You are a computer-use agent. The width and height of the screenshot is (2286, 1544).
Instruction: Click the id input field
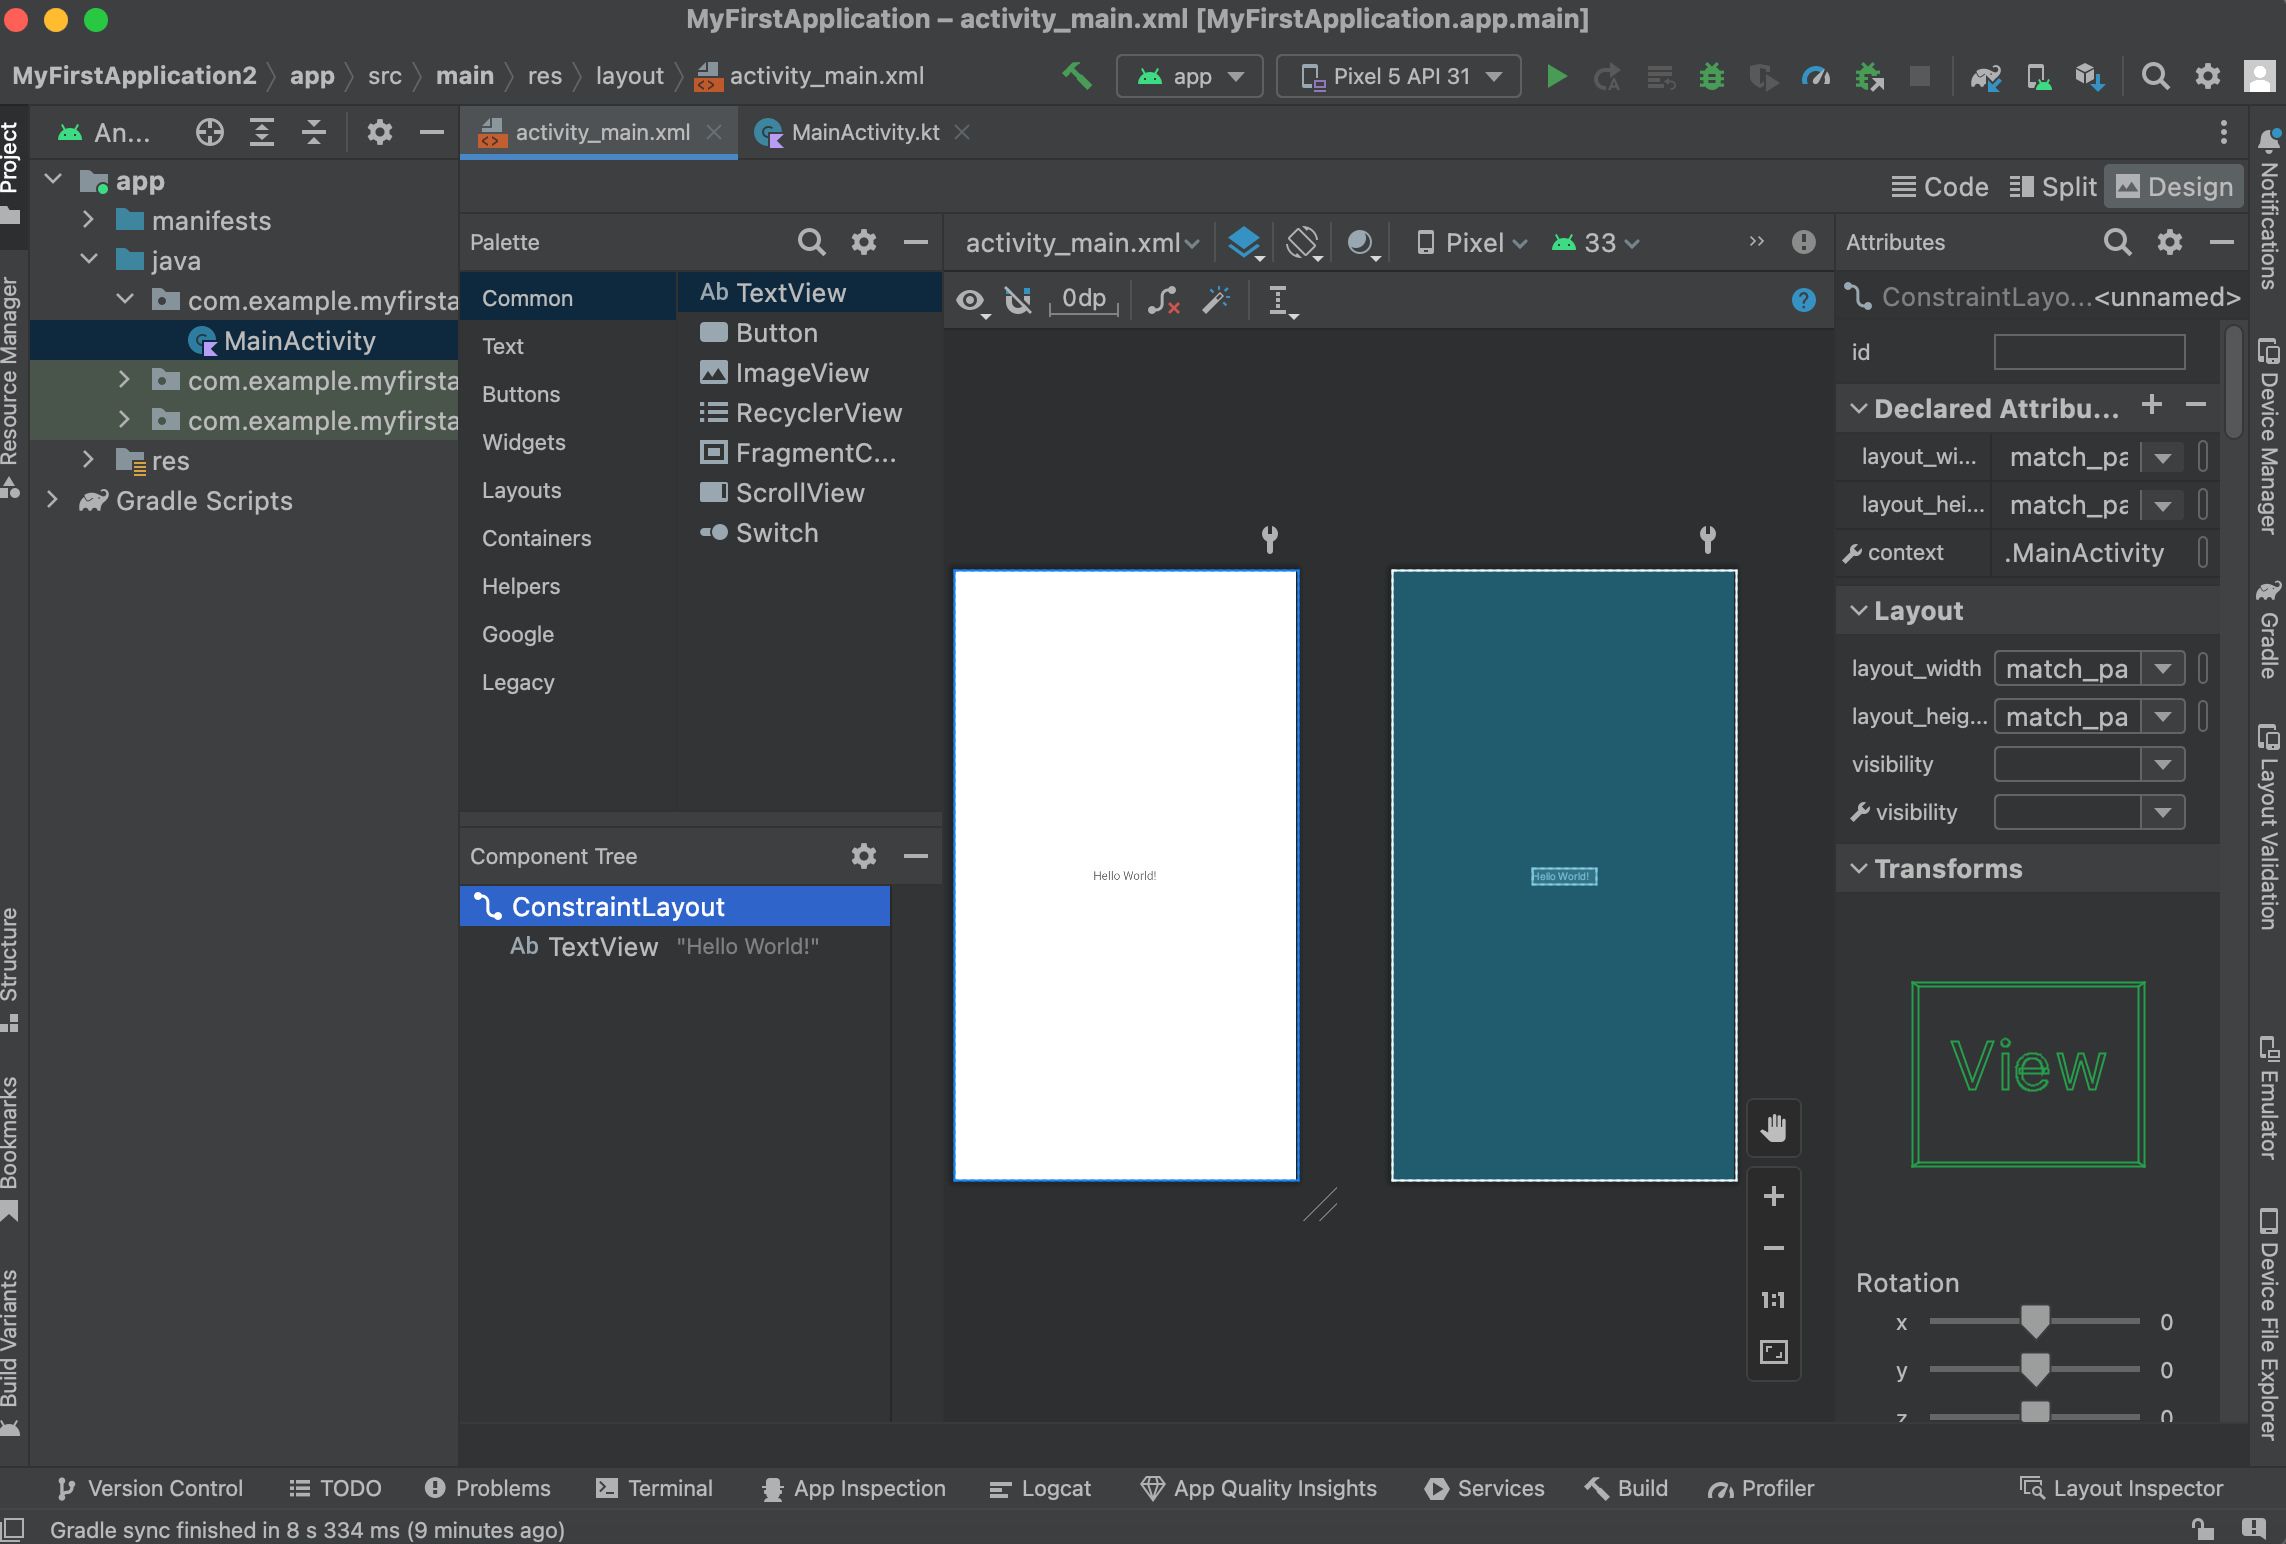(2089, 352)
